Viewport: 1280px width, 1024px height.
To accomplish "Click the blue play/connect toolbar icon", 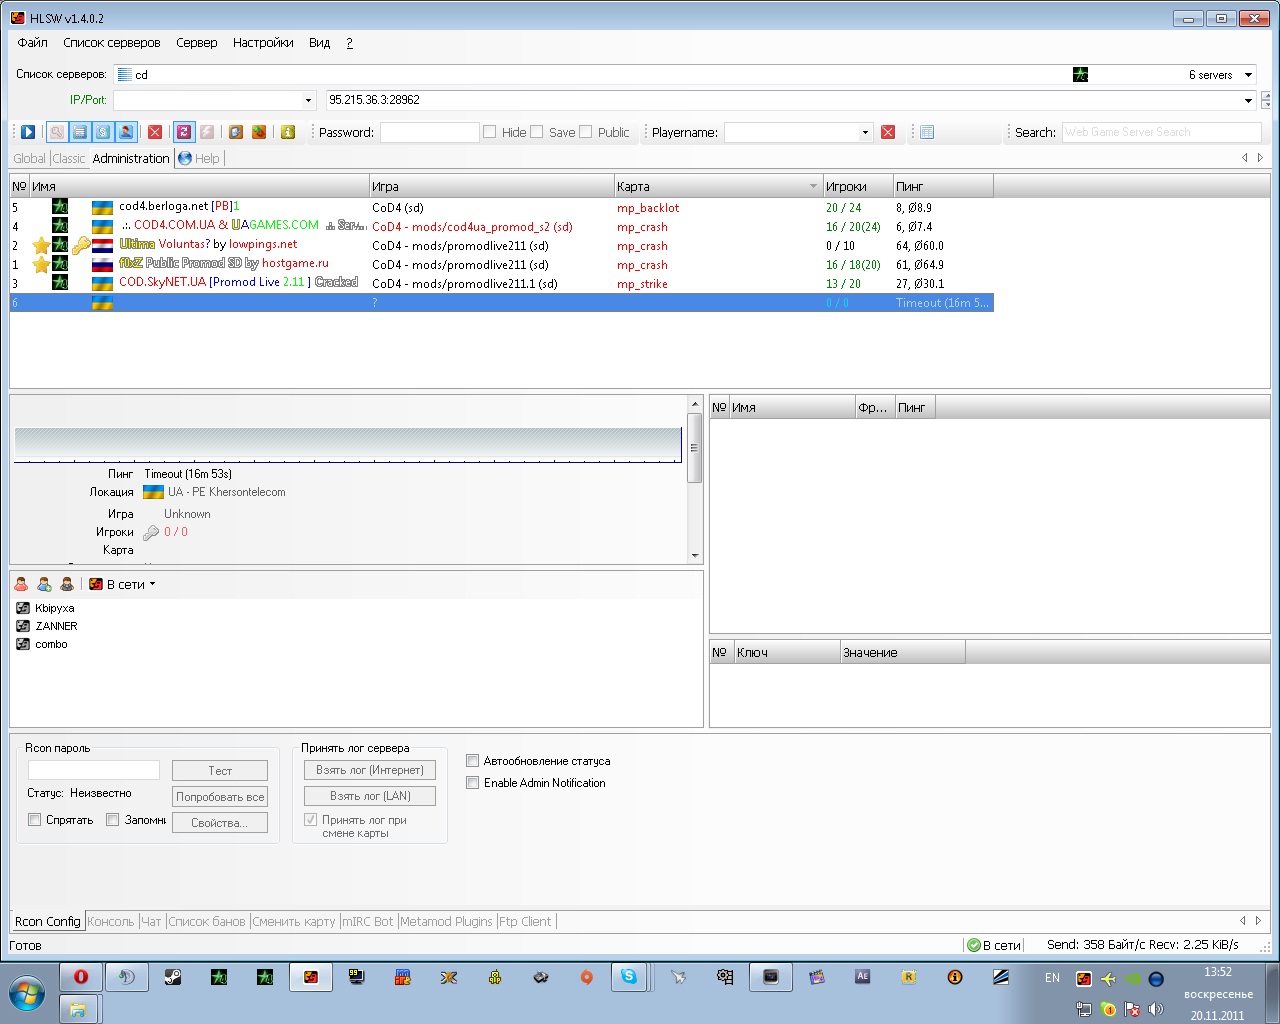I will point(28,132).
